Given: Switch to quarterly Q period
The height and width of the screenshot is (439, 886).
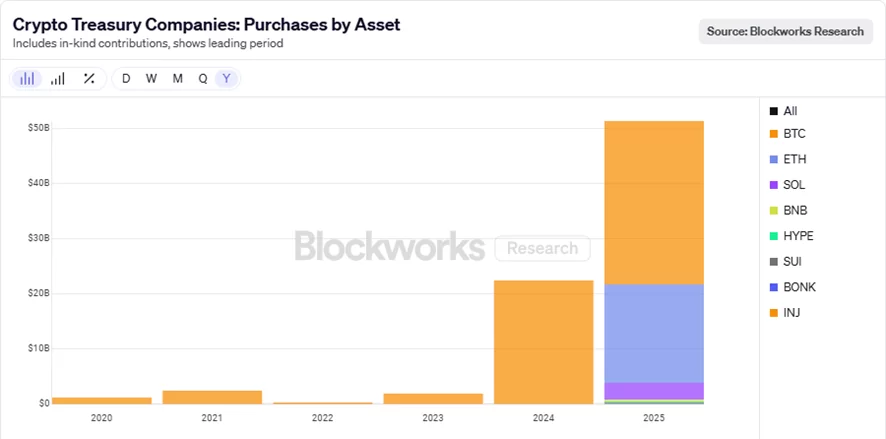Looking at the screenshot, I should [x=203, y=78].
